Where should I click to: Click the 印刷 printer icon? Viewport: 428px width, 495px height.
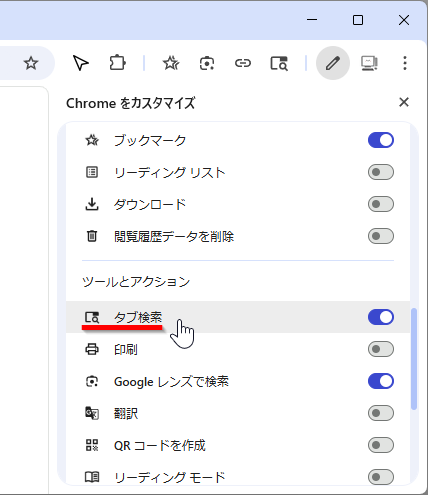[x=92, y=349]
